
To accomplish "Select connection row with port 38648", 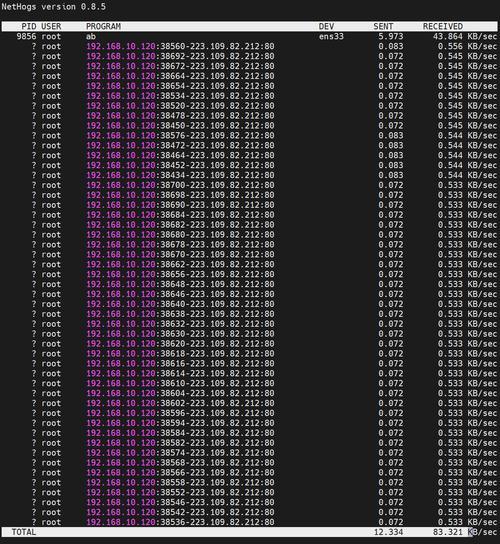I will click(x=250, y=284).
